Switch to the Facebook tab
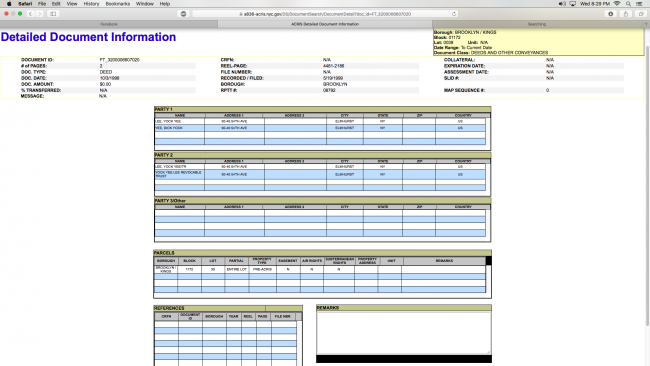Image resolution: width=650 pixels, height=366 pixels. click(109, 24)
